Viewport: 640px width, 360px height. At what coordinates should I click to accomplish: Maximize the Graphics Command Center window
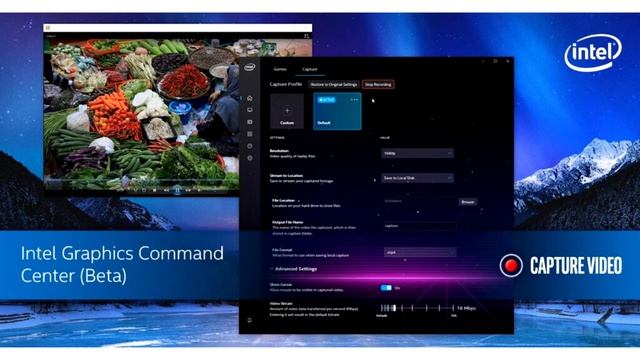click(x=495, y=61)
